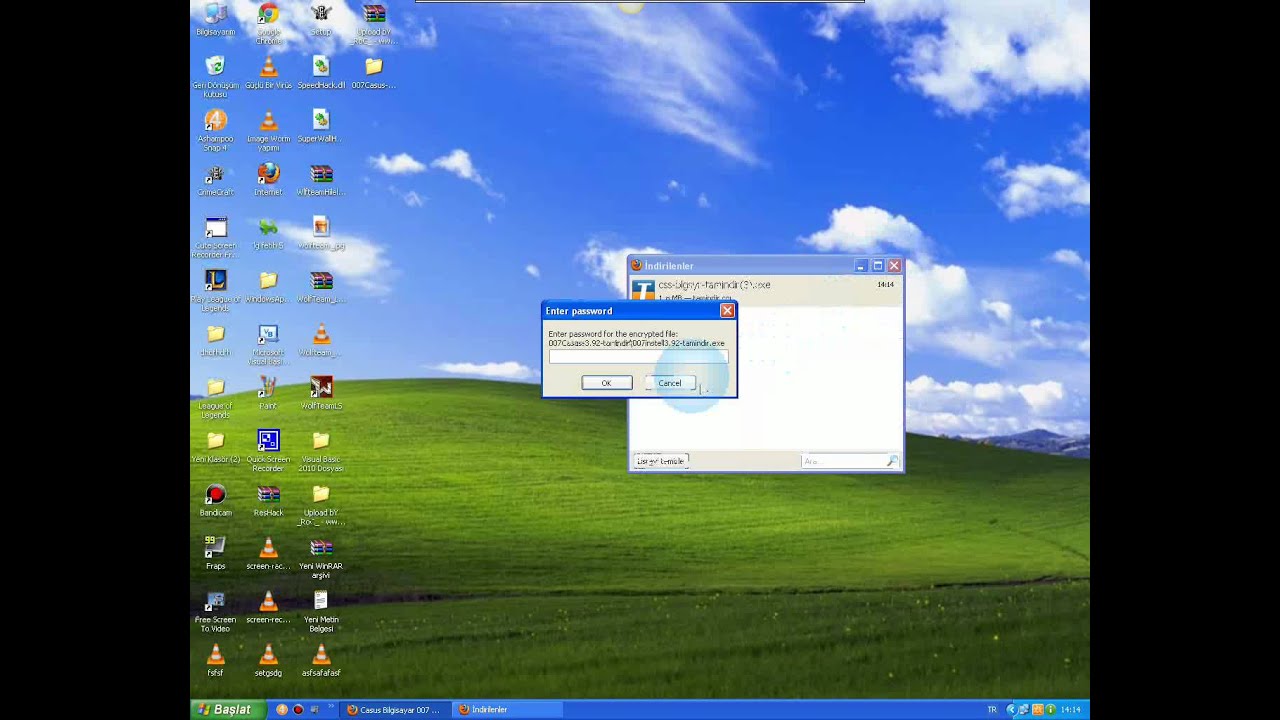Click the Listeyi temizle button in İndirilenler
Viewport: 1280px width, 720px height.
point(660,461)
